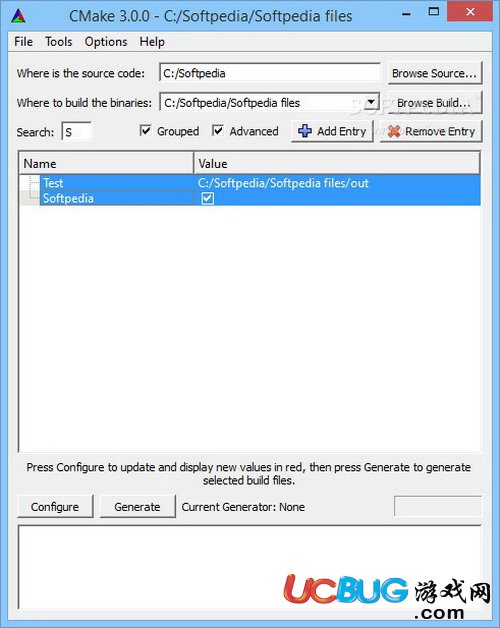Toggle the Grouped checkbox
Viewport: 500px width, 628px height.
click(146, 131)
